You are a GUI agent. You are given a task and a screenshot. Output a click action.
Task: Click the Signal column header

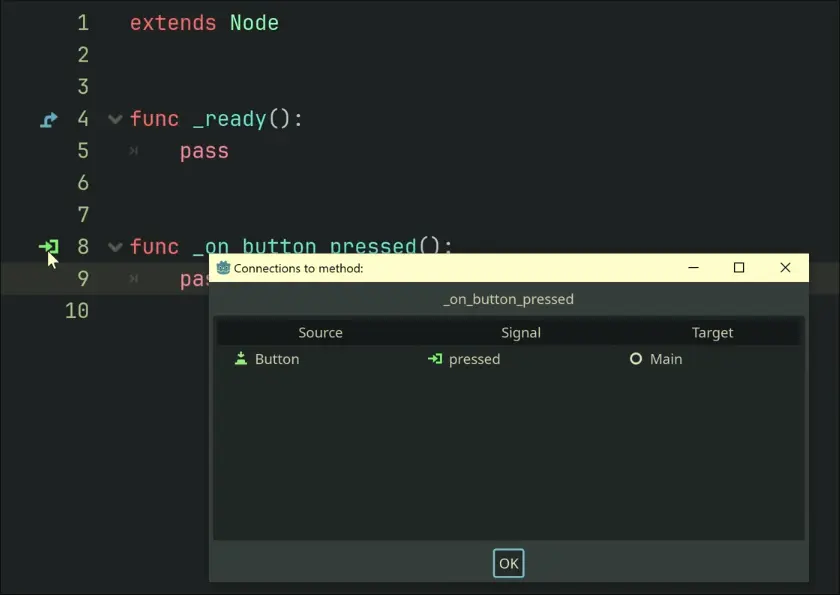520,332
